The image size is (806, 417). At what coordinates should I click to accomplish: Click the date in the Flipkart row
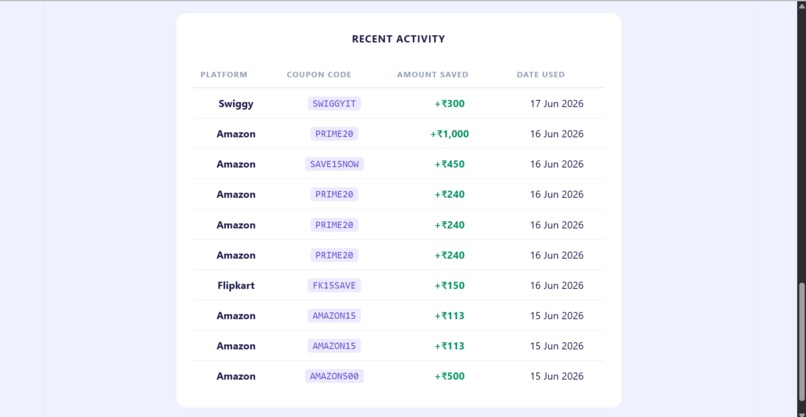tap(557, 285)
